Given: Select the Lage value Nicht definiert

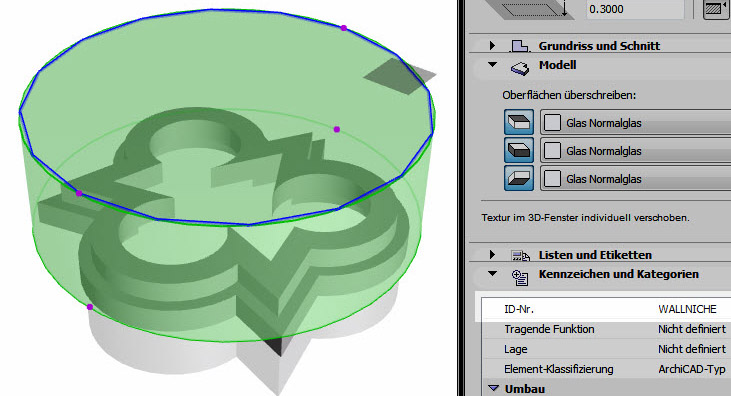Looking at the screenshot, I should tap(692, 349).
